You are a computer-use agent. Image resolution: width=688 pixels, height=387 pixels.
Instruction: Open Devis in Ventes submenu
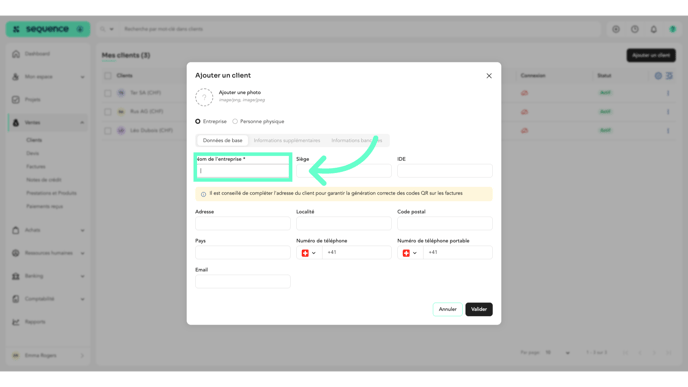coord(32,154)
